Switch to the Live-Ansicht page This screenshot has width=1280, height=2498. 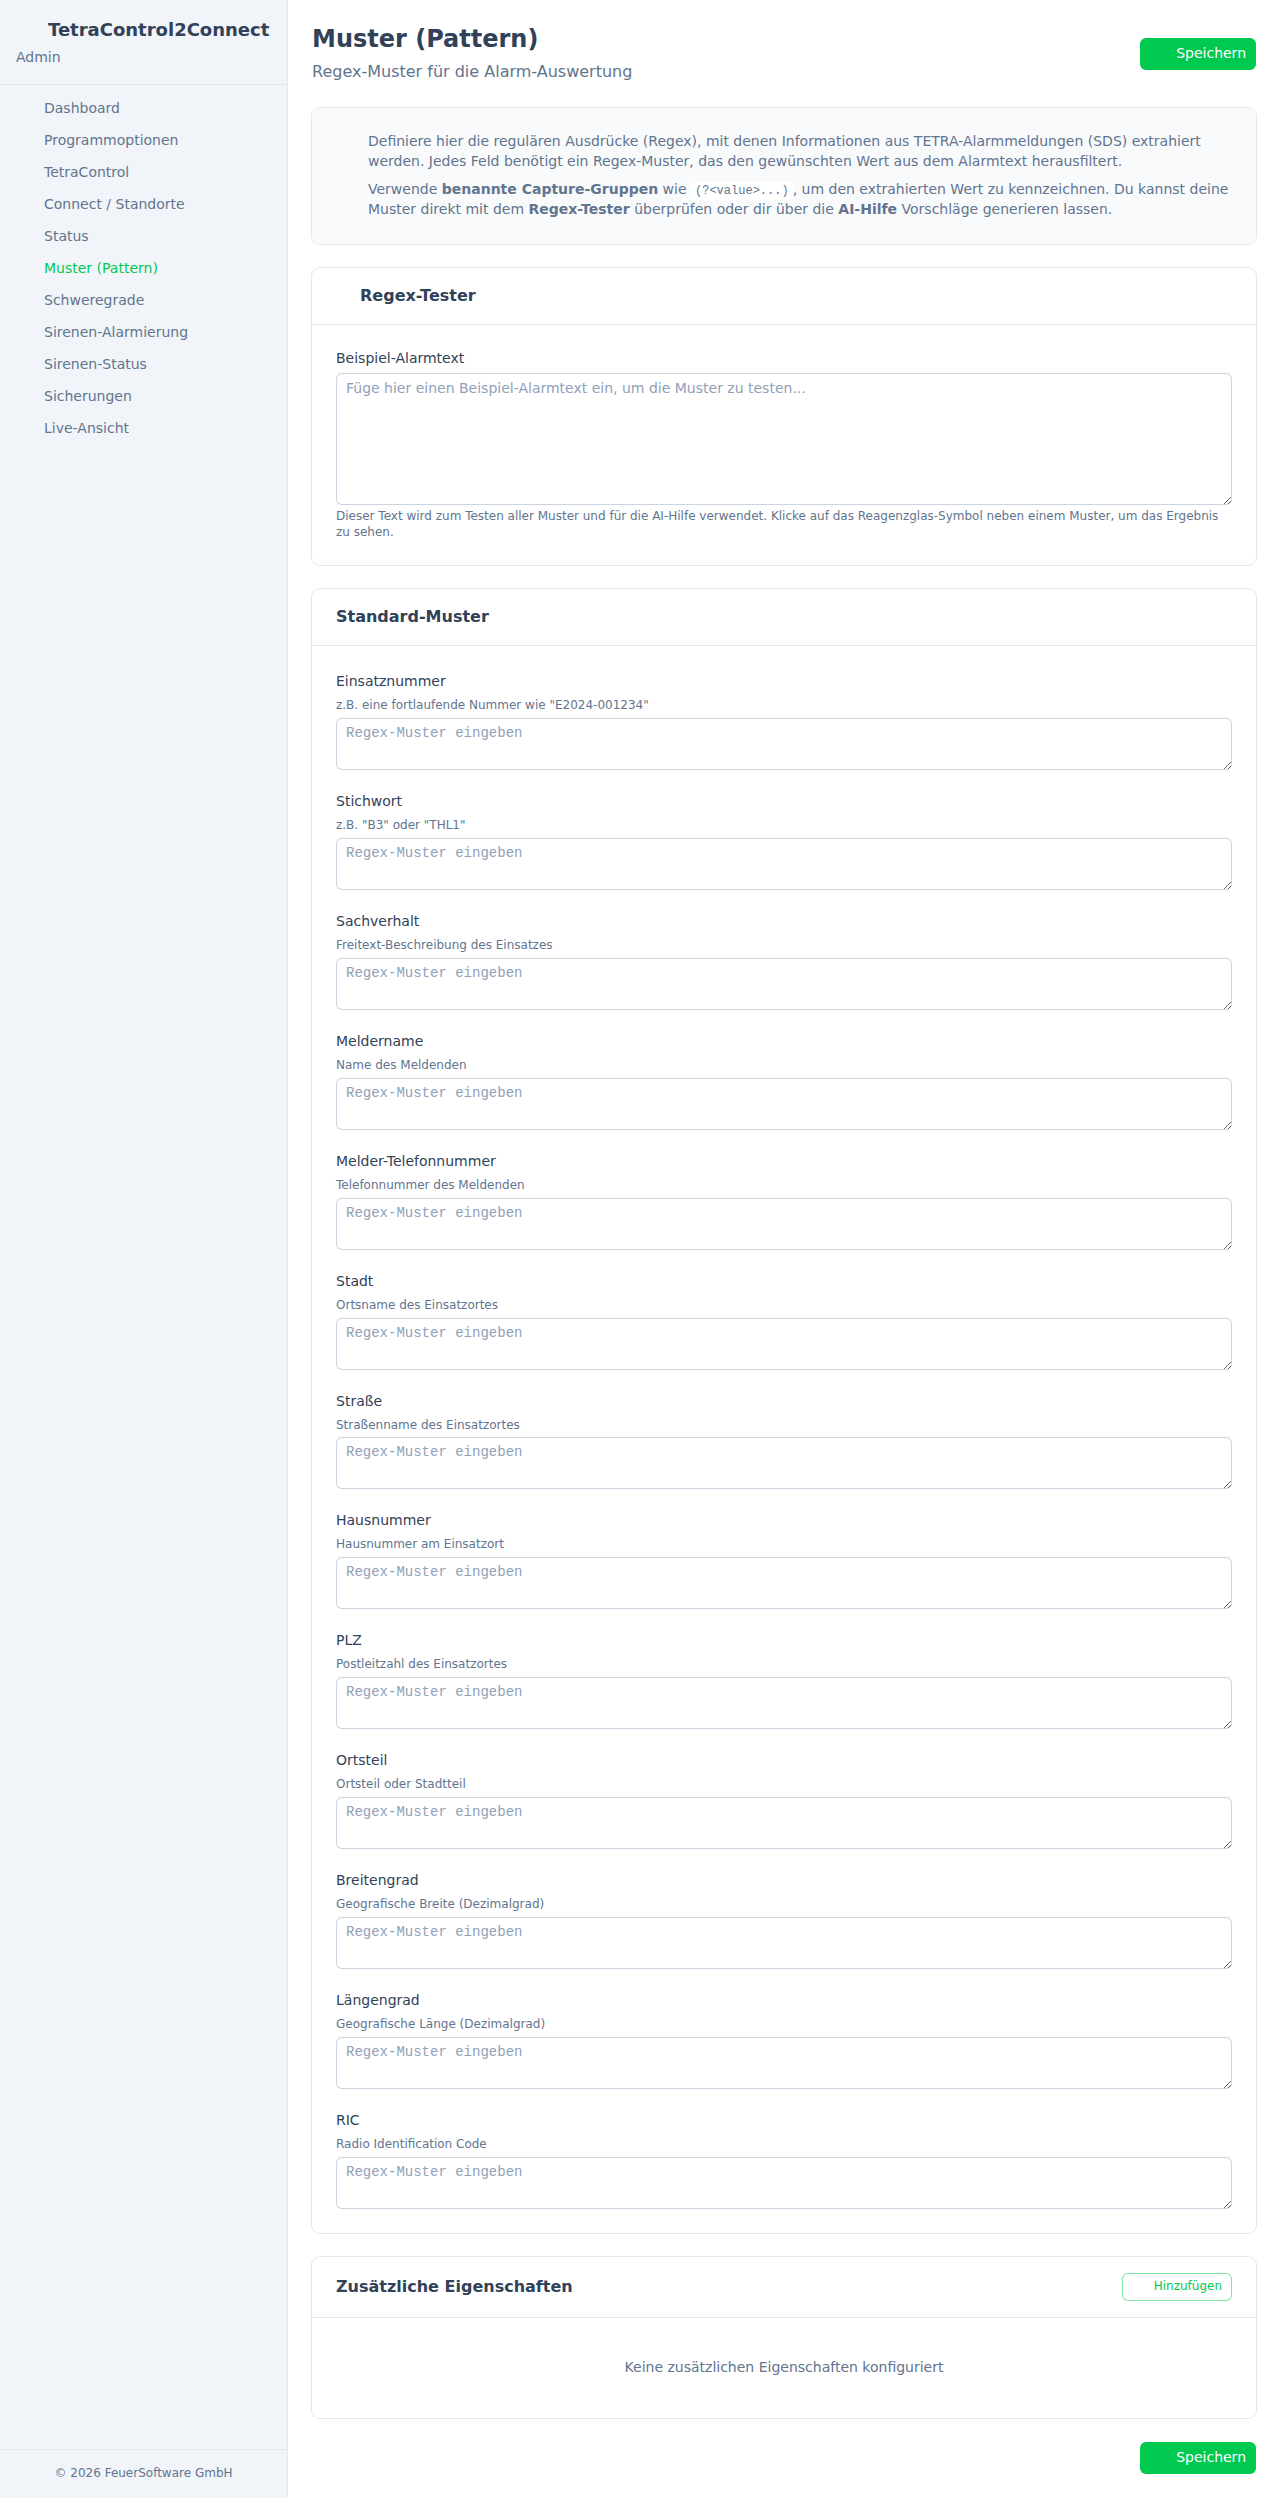point(86,428)
